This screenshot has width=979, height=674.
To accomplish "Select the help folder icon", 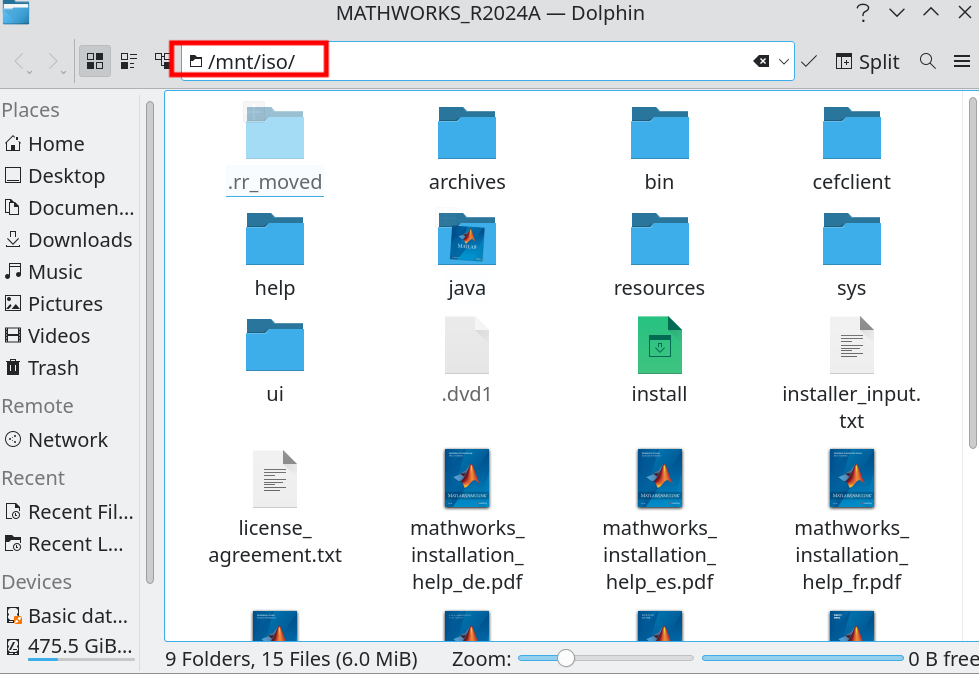I will (275, 239).
